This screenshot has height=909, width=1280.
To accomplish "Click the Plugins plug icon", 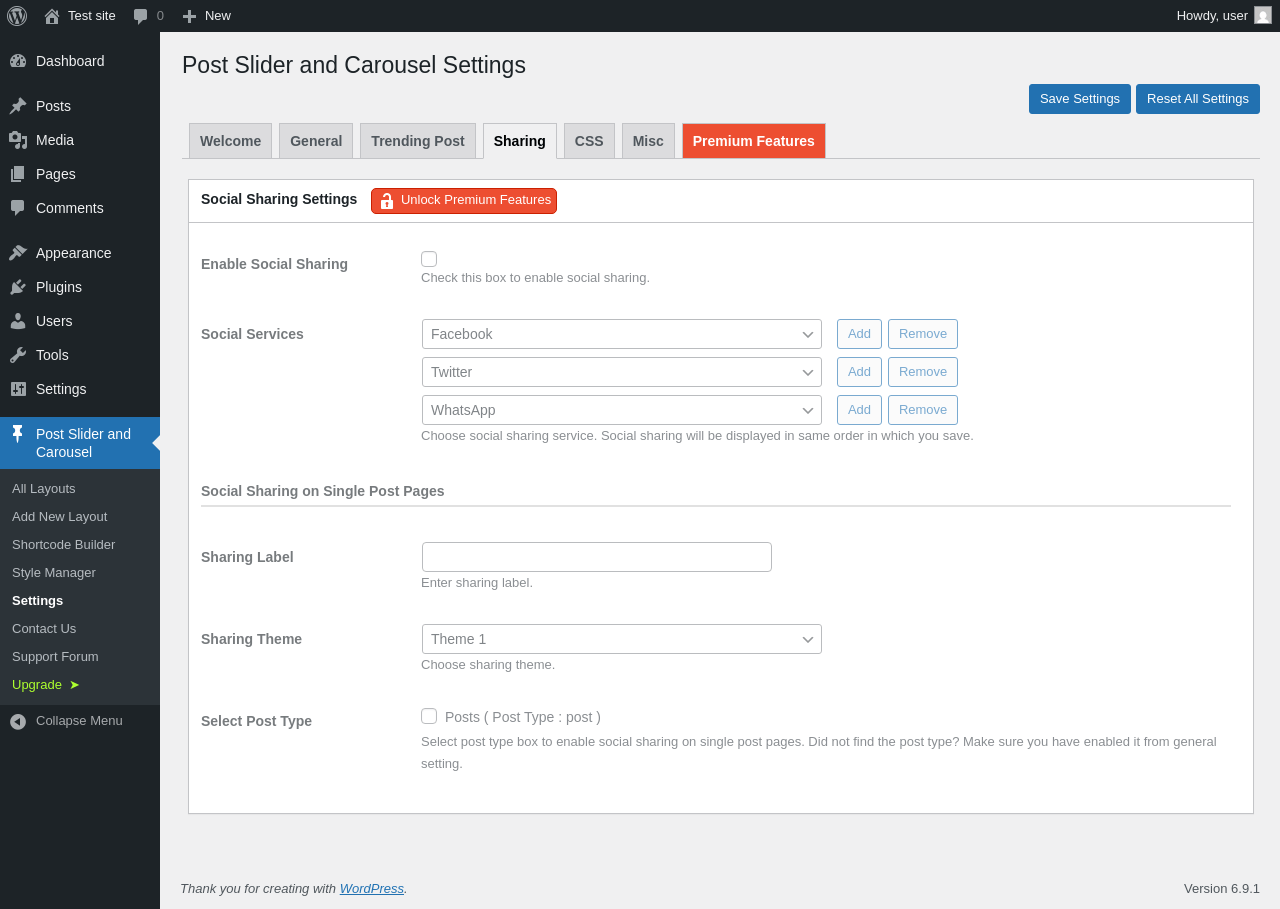I will pos(18,287).
